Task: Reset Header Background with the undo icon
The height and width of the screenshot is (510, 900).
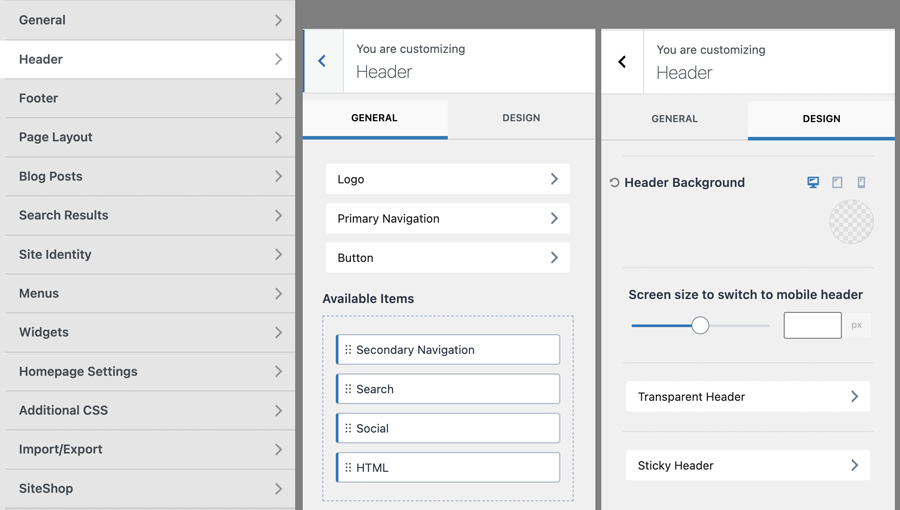Action: (x=614, y=182)
